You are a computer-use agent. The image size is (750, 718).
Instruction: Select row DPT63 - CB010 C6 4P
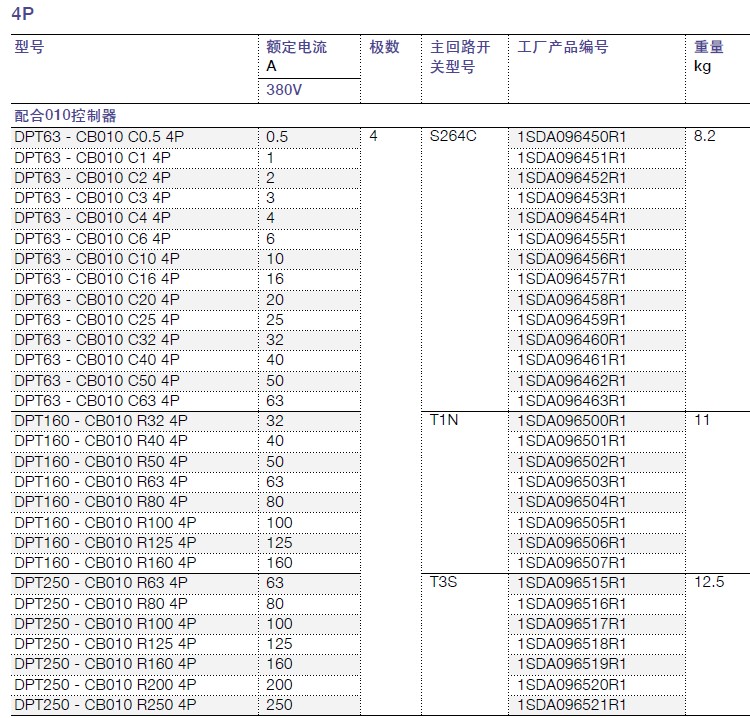(x=380, y=239)
